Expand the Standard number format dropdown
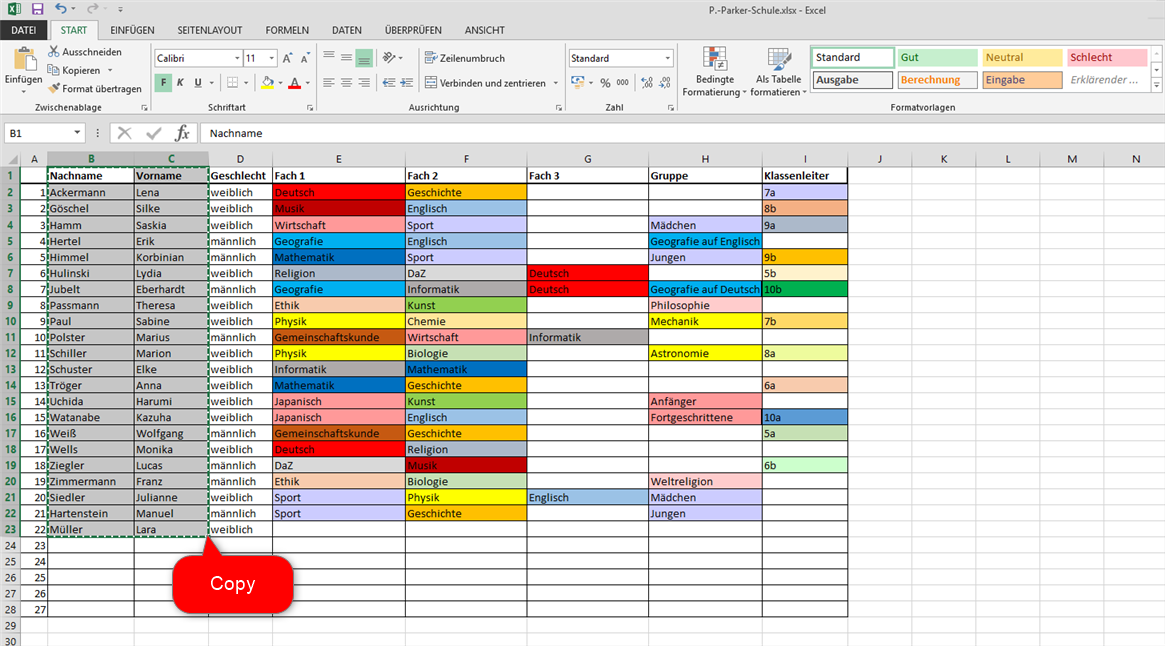Viewport: 1165px width, 646px height. coord(667,58)
